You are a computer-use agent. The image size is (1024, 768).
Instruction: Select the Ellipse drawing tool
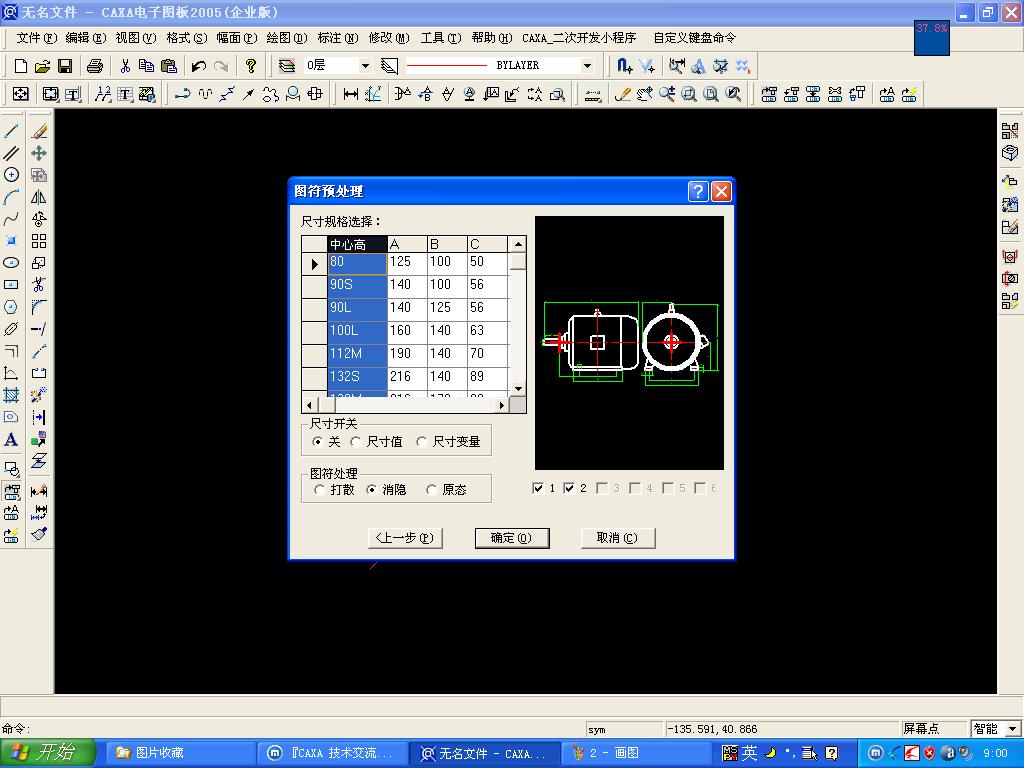(x=11, y=263)
